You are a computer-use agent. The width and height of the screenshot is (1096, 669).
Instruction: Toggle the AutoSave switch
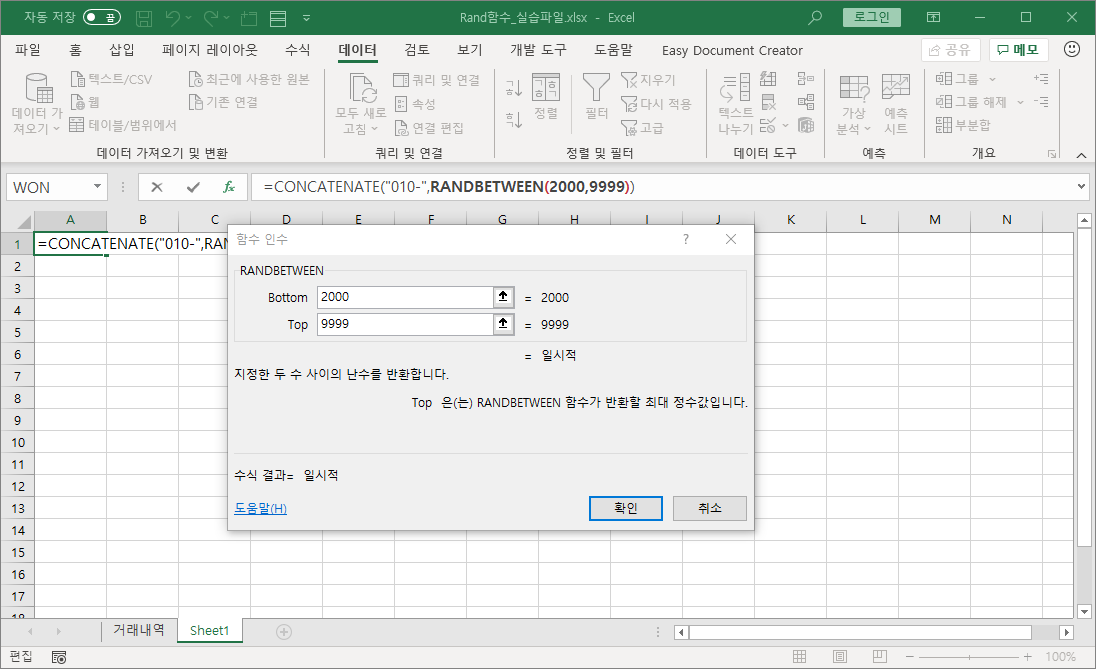tap(101, 17)
